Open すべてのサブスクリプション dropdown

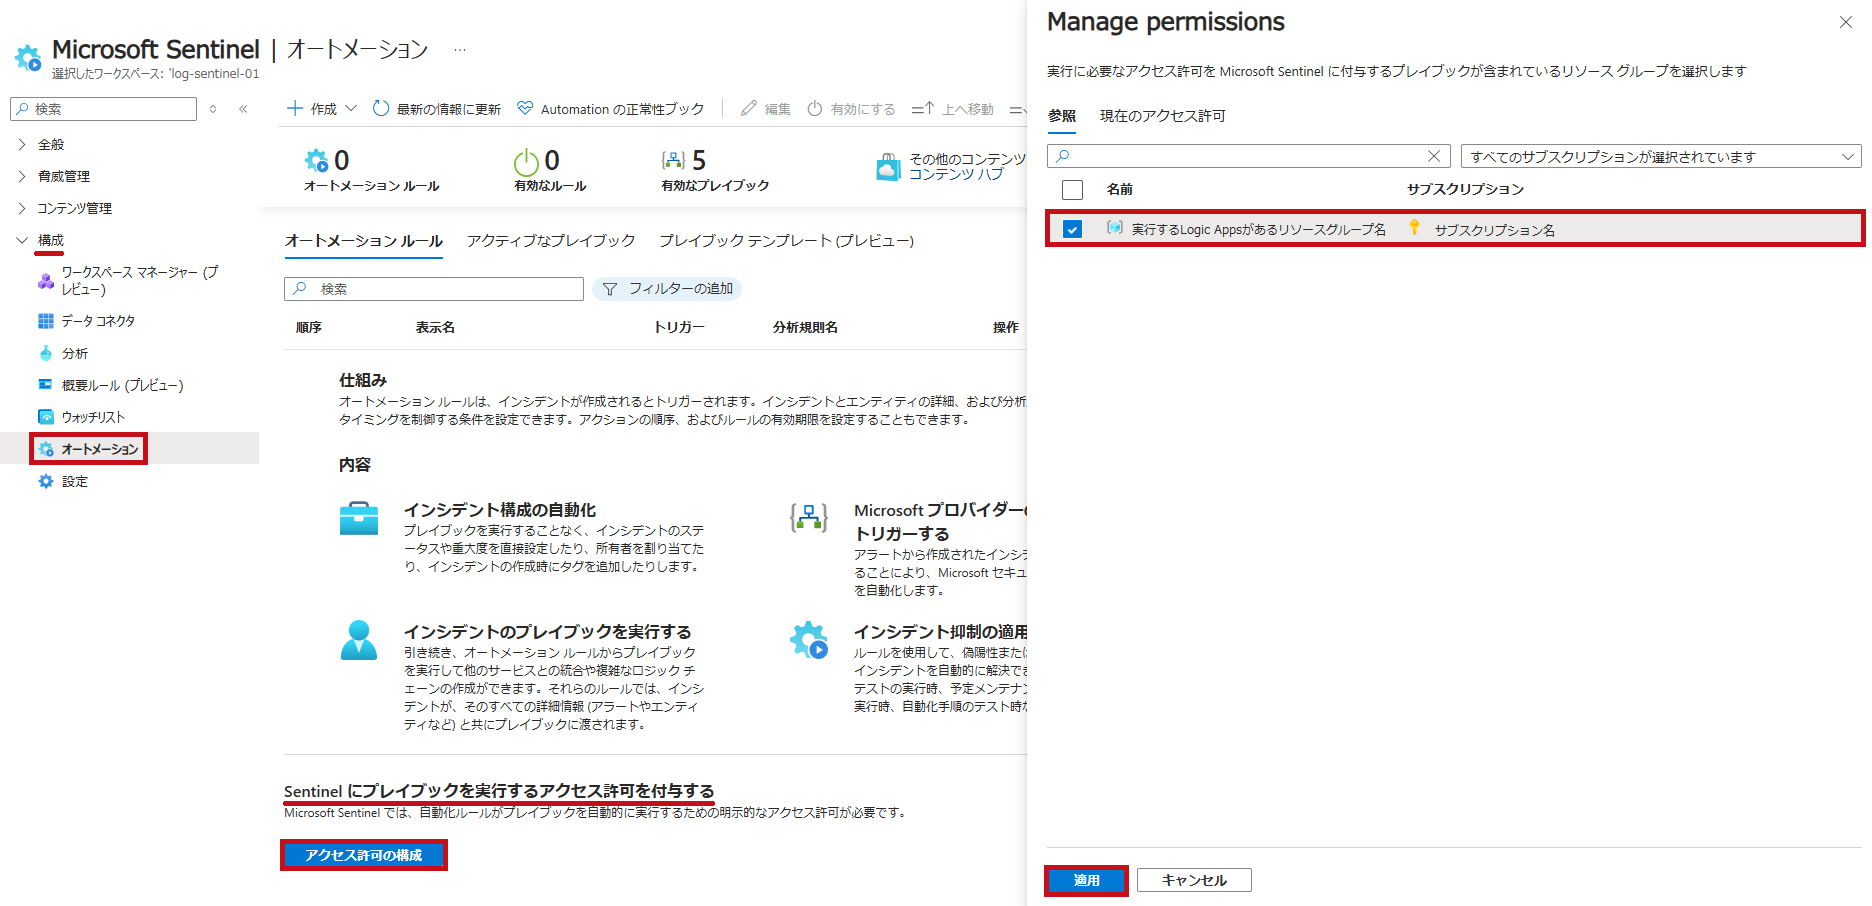coord(1661,156)
